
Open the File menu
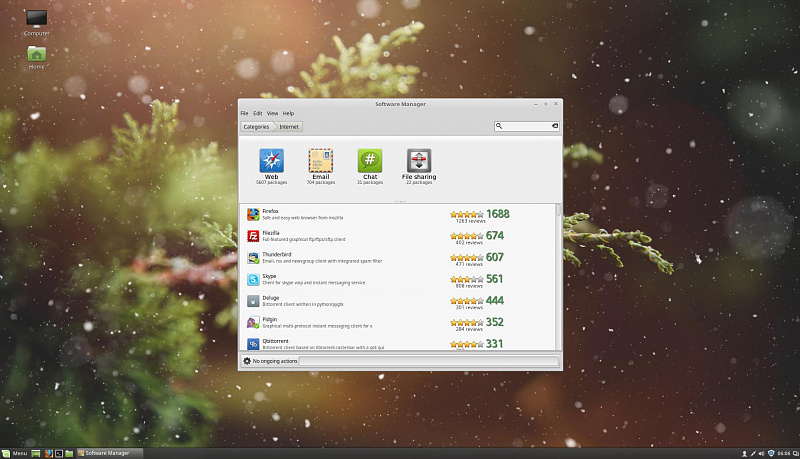pos(244,114)
